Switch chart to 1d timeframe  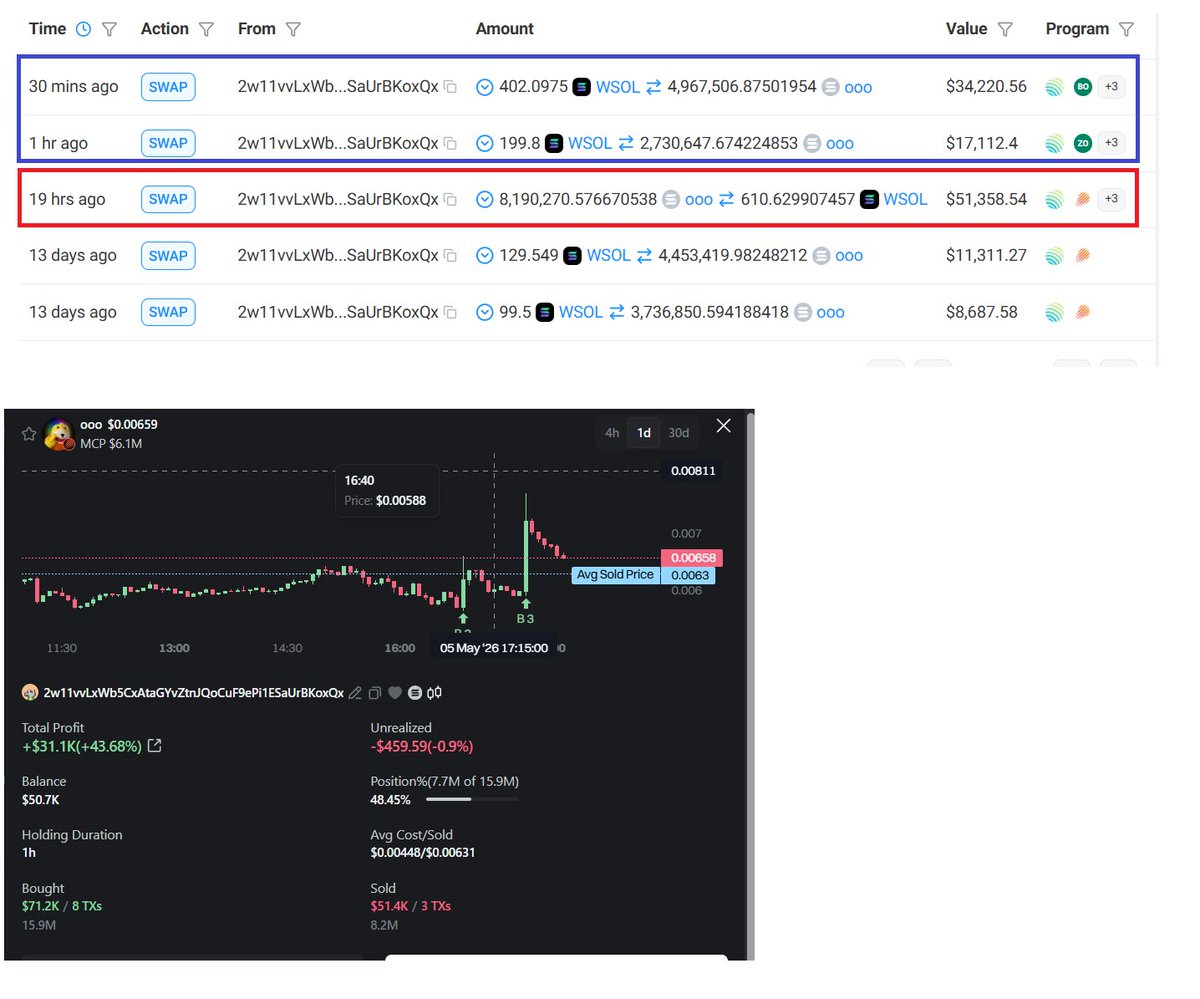coord(644,433)
